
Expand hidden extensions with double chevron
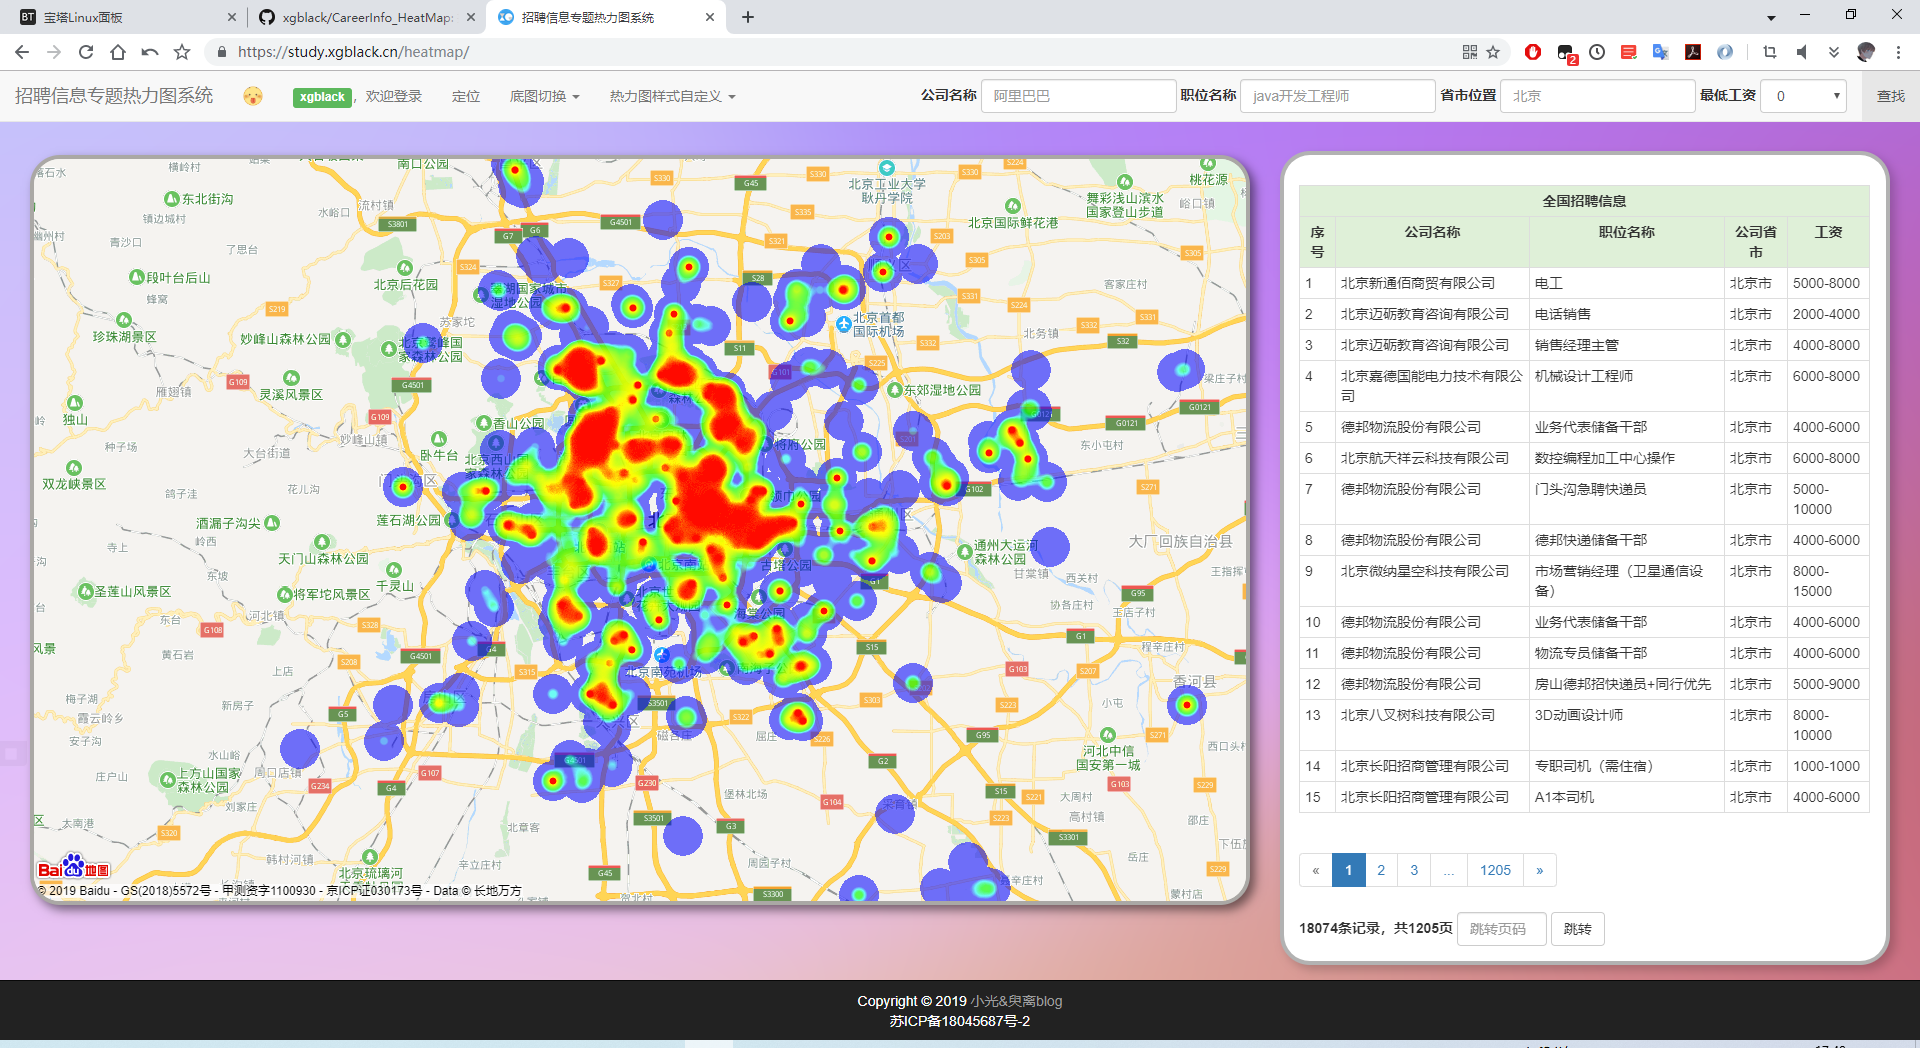(x=1834, y=52)
